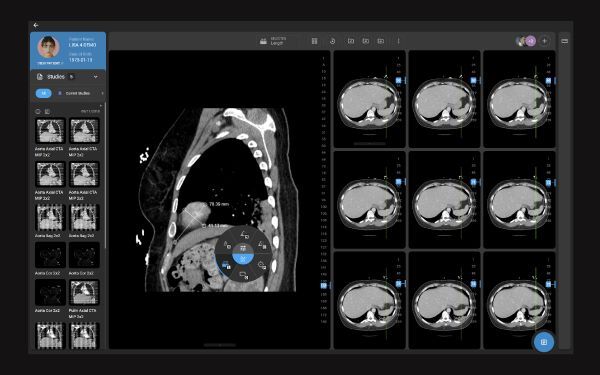This screenshot has height=375, width=600.
Task: Click the first of three screen icons in toolbar
Action: coord(351,41)
